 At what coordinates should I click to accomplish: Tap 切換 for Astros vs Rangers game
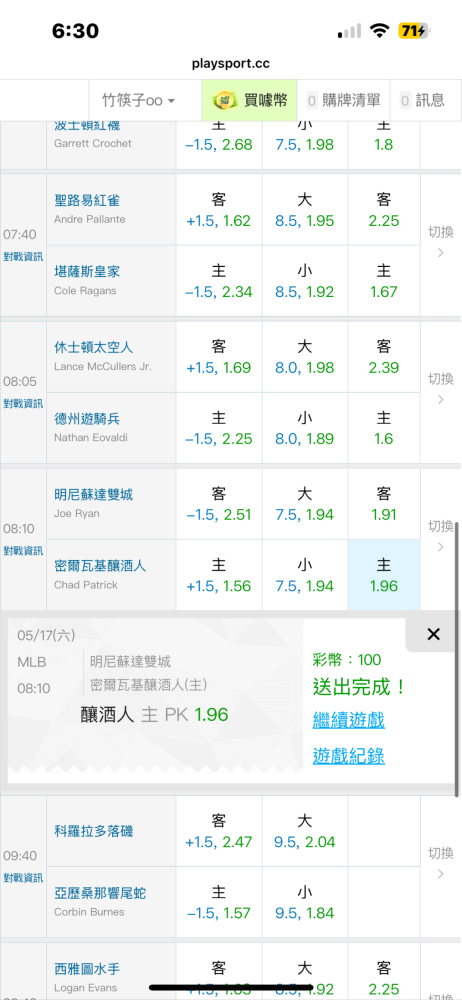pos(440,389)
